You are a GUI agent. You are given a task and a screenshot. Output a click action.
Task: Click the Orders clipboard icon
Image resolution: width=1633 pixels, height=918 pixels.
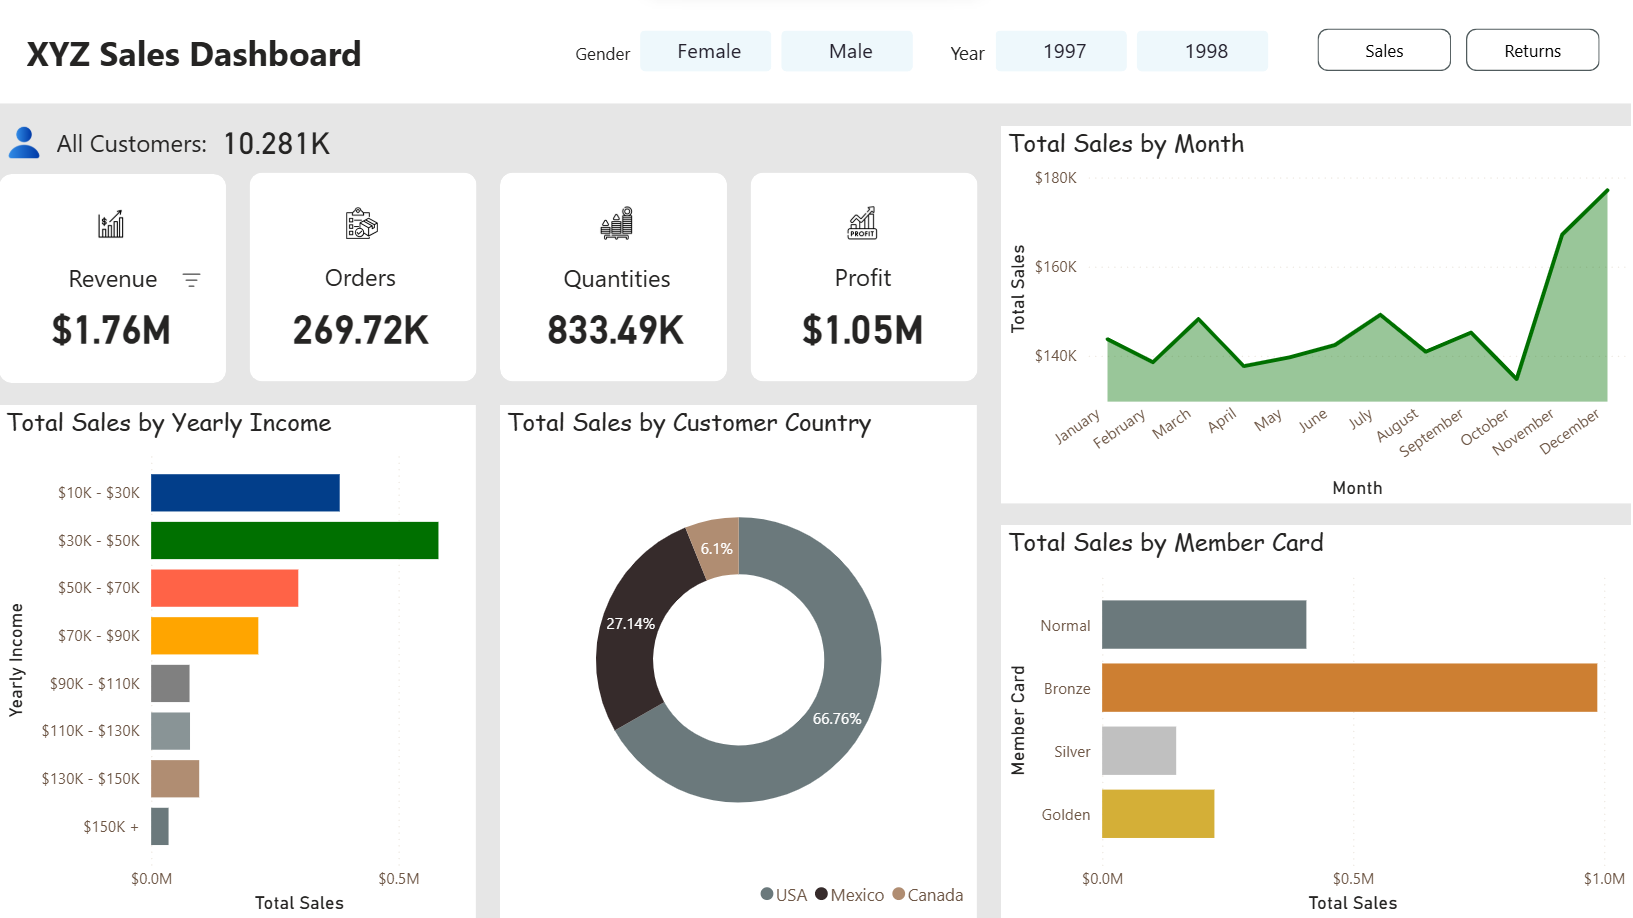pyautogui.click(x=361, y=224)
